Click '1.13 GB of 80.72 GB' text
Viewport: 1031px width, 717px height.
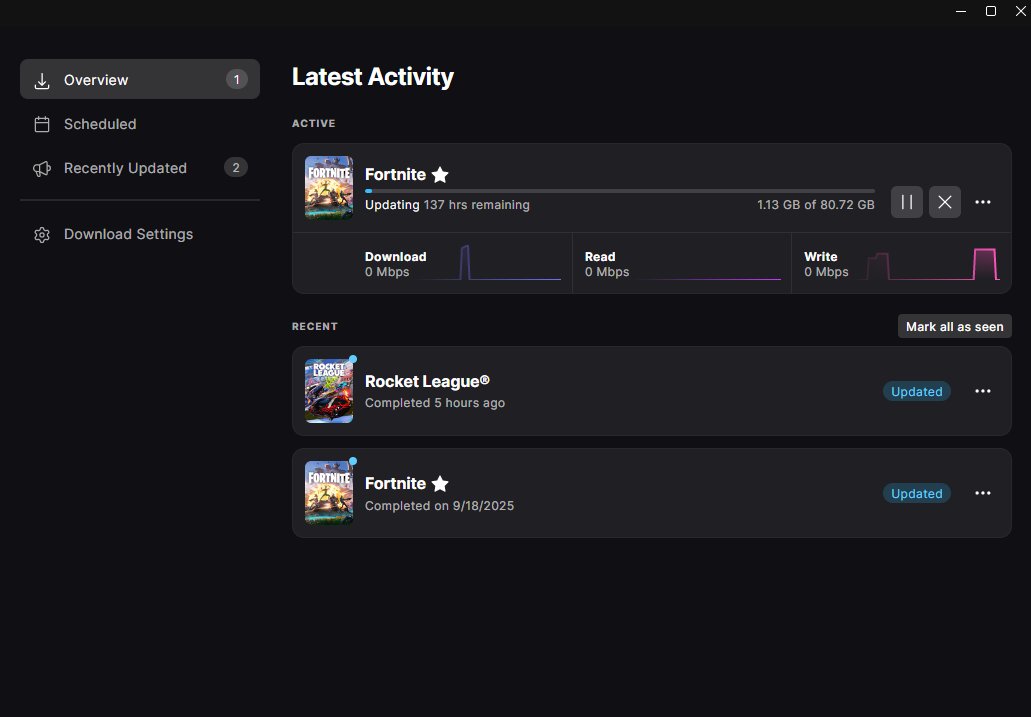coord(815,205)
